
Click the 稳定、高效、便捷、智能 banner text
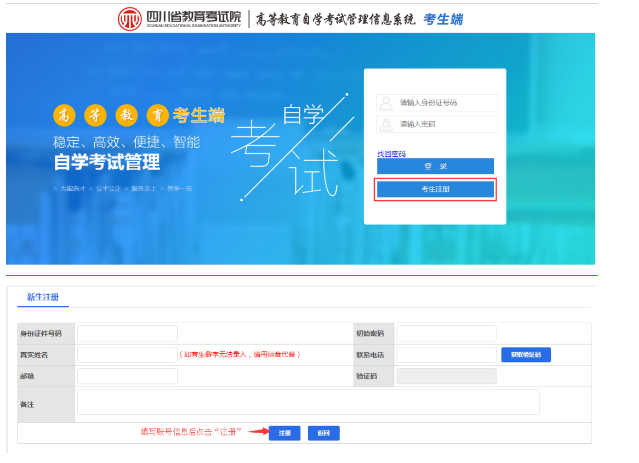(x=126, y=142)
